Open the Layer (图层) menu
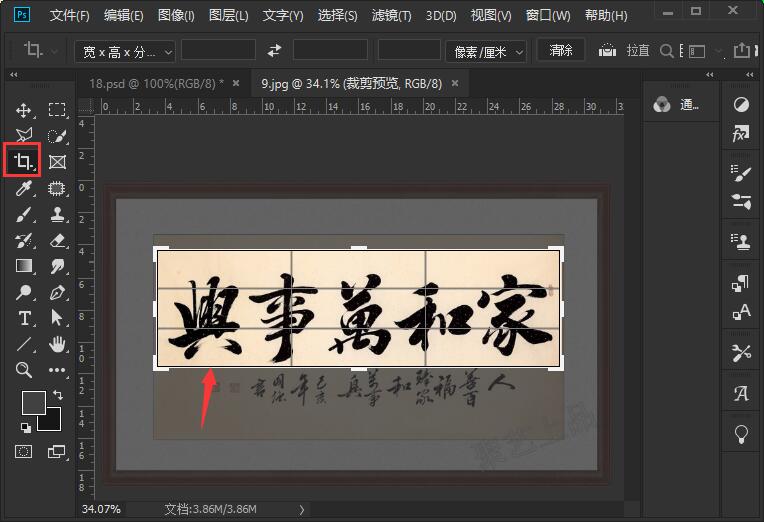 pyautogui.click(x=229, y=16)
